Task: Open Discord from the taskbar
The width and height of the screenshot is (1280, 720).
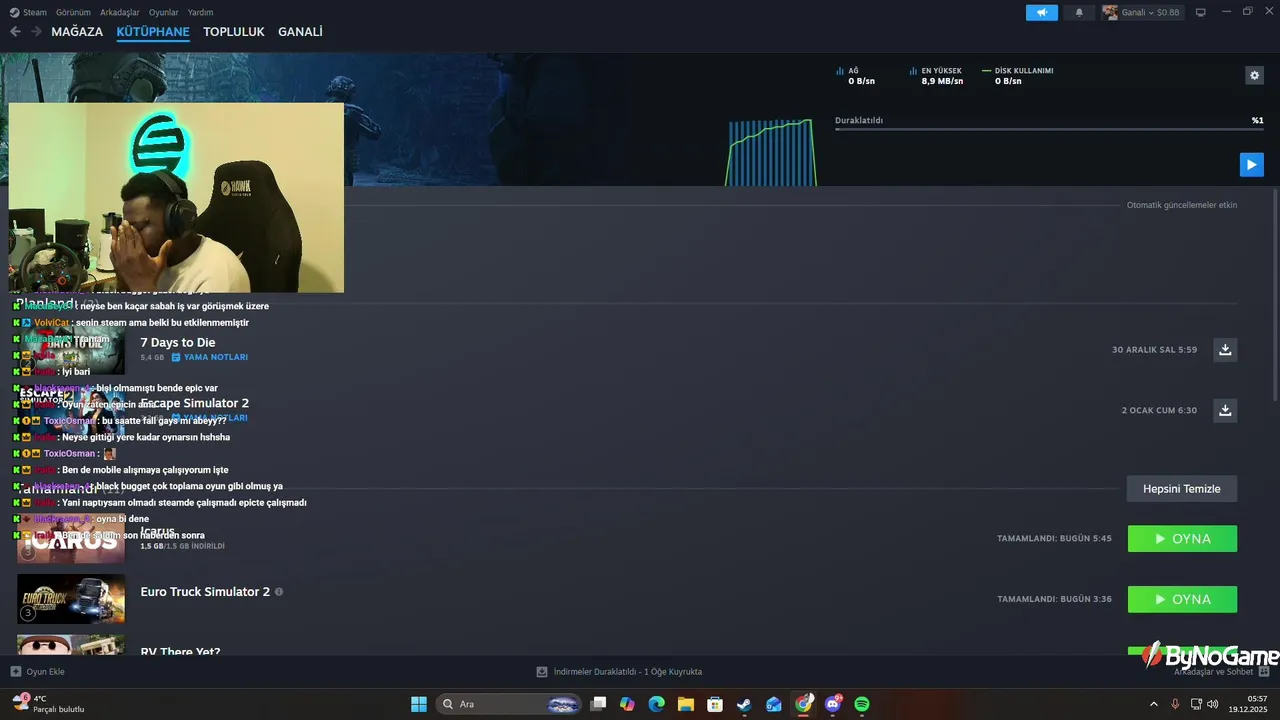Action: (x=833, y=704)
